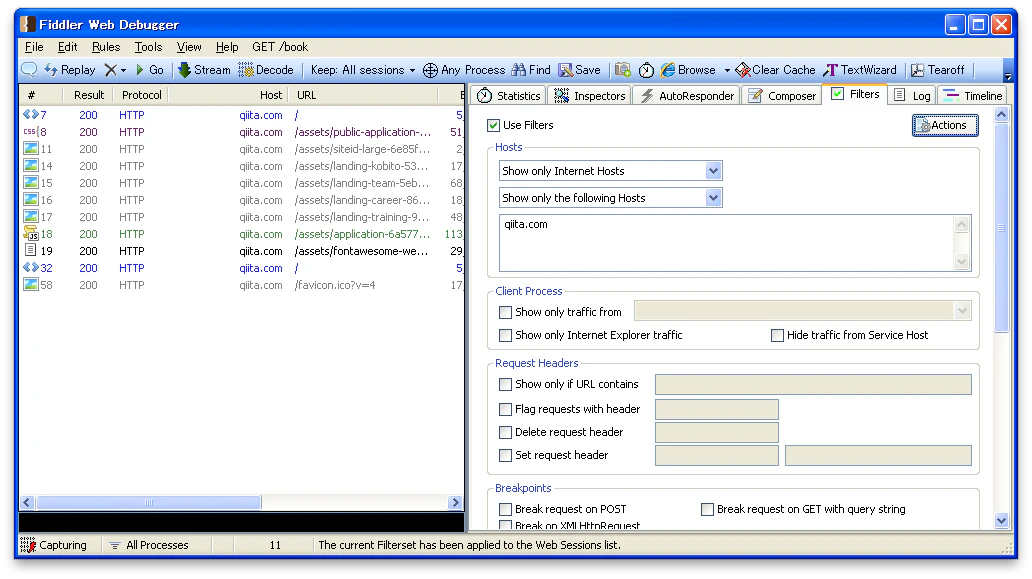Click the Capturing status bar indicator
1032x579 pixels.
click(54, 545)
